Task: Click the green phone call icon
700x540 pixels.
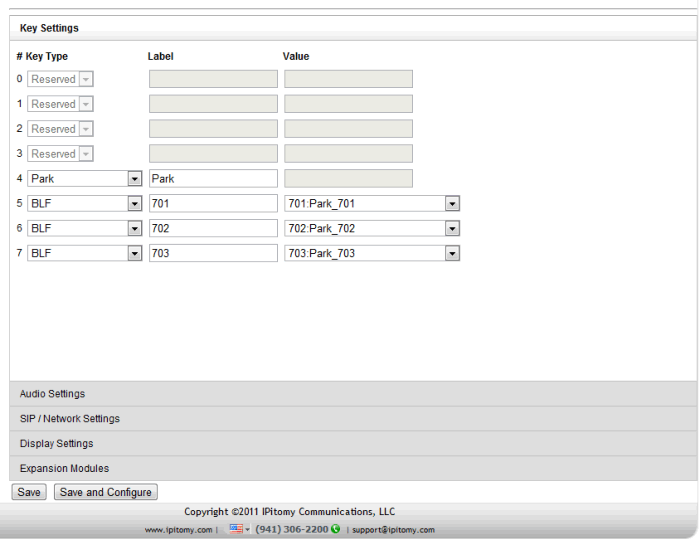Action: 335,529
